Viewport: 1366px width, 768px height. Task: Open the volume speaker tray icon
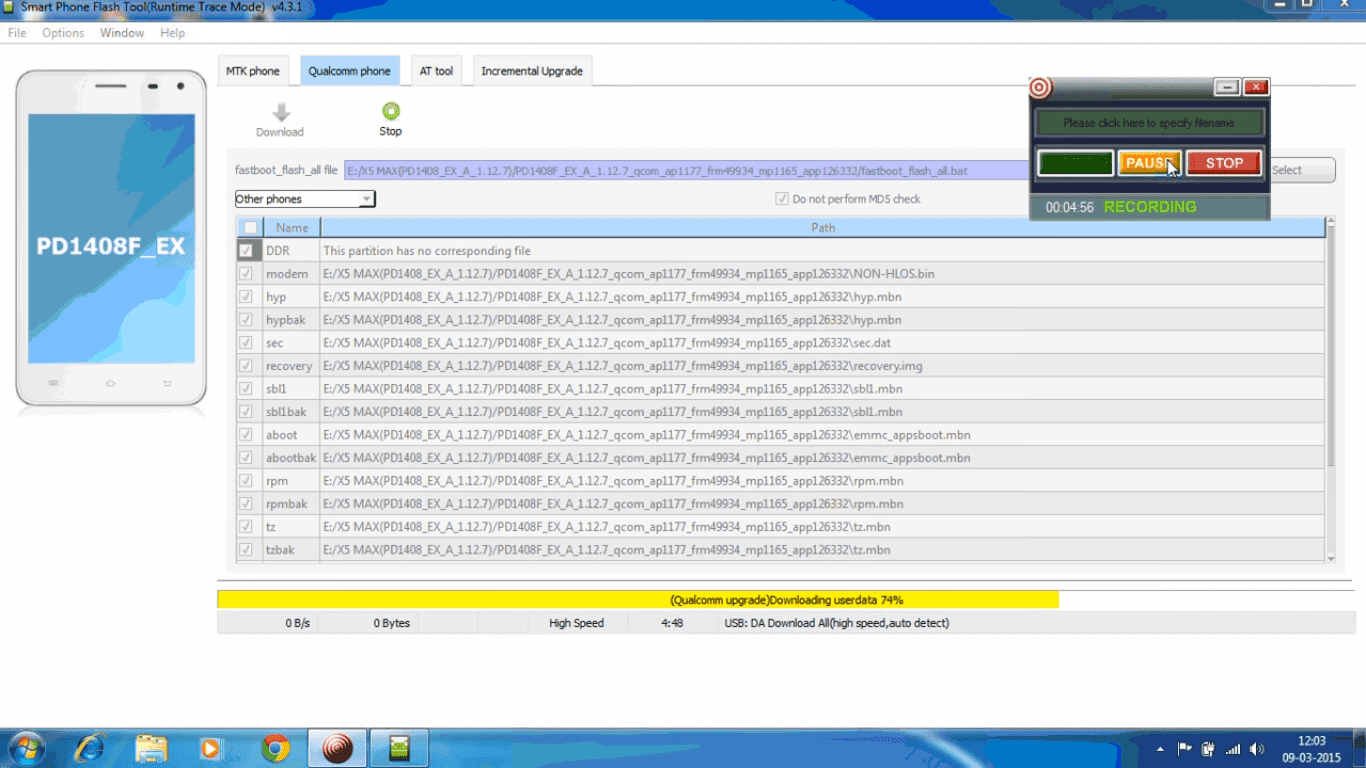[1257, 748]
